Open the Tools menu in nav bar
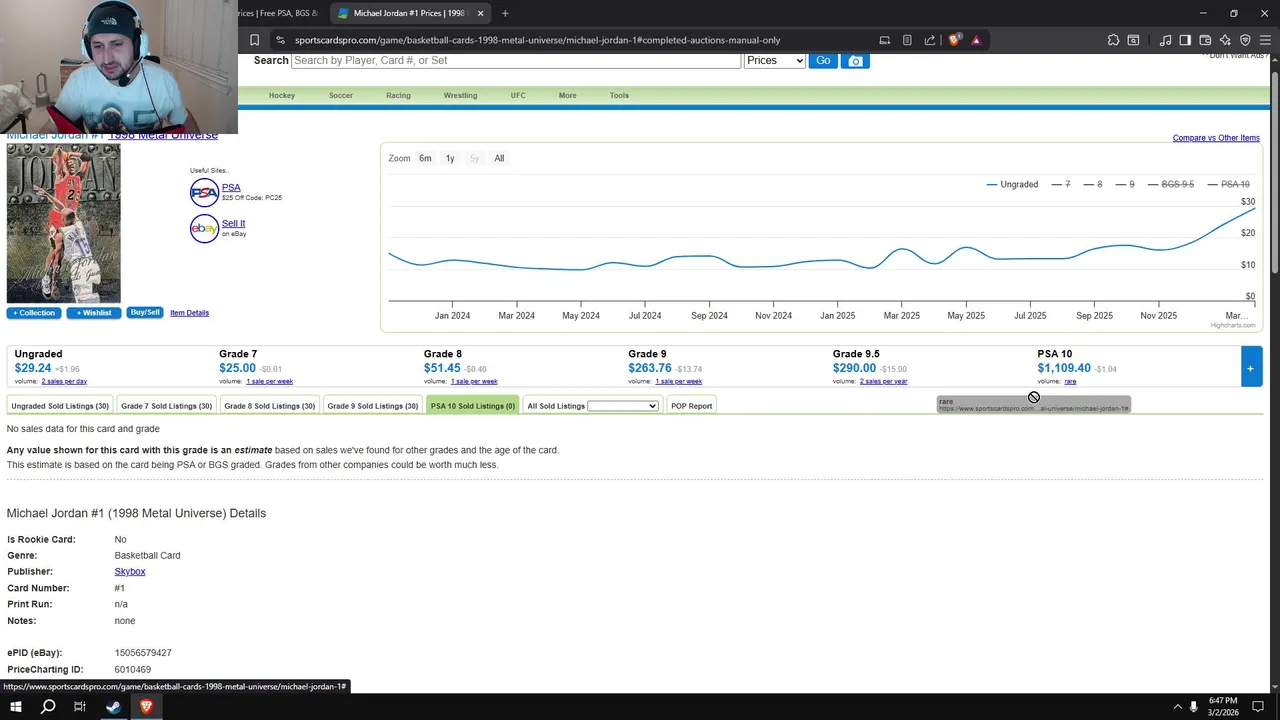1280x720 pixels. click(619, 96)
